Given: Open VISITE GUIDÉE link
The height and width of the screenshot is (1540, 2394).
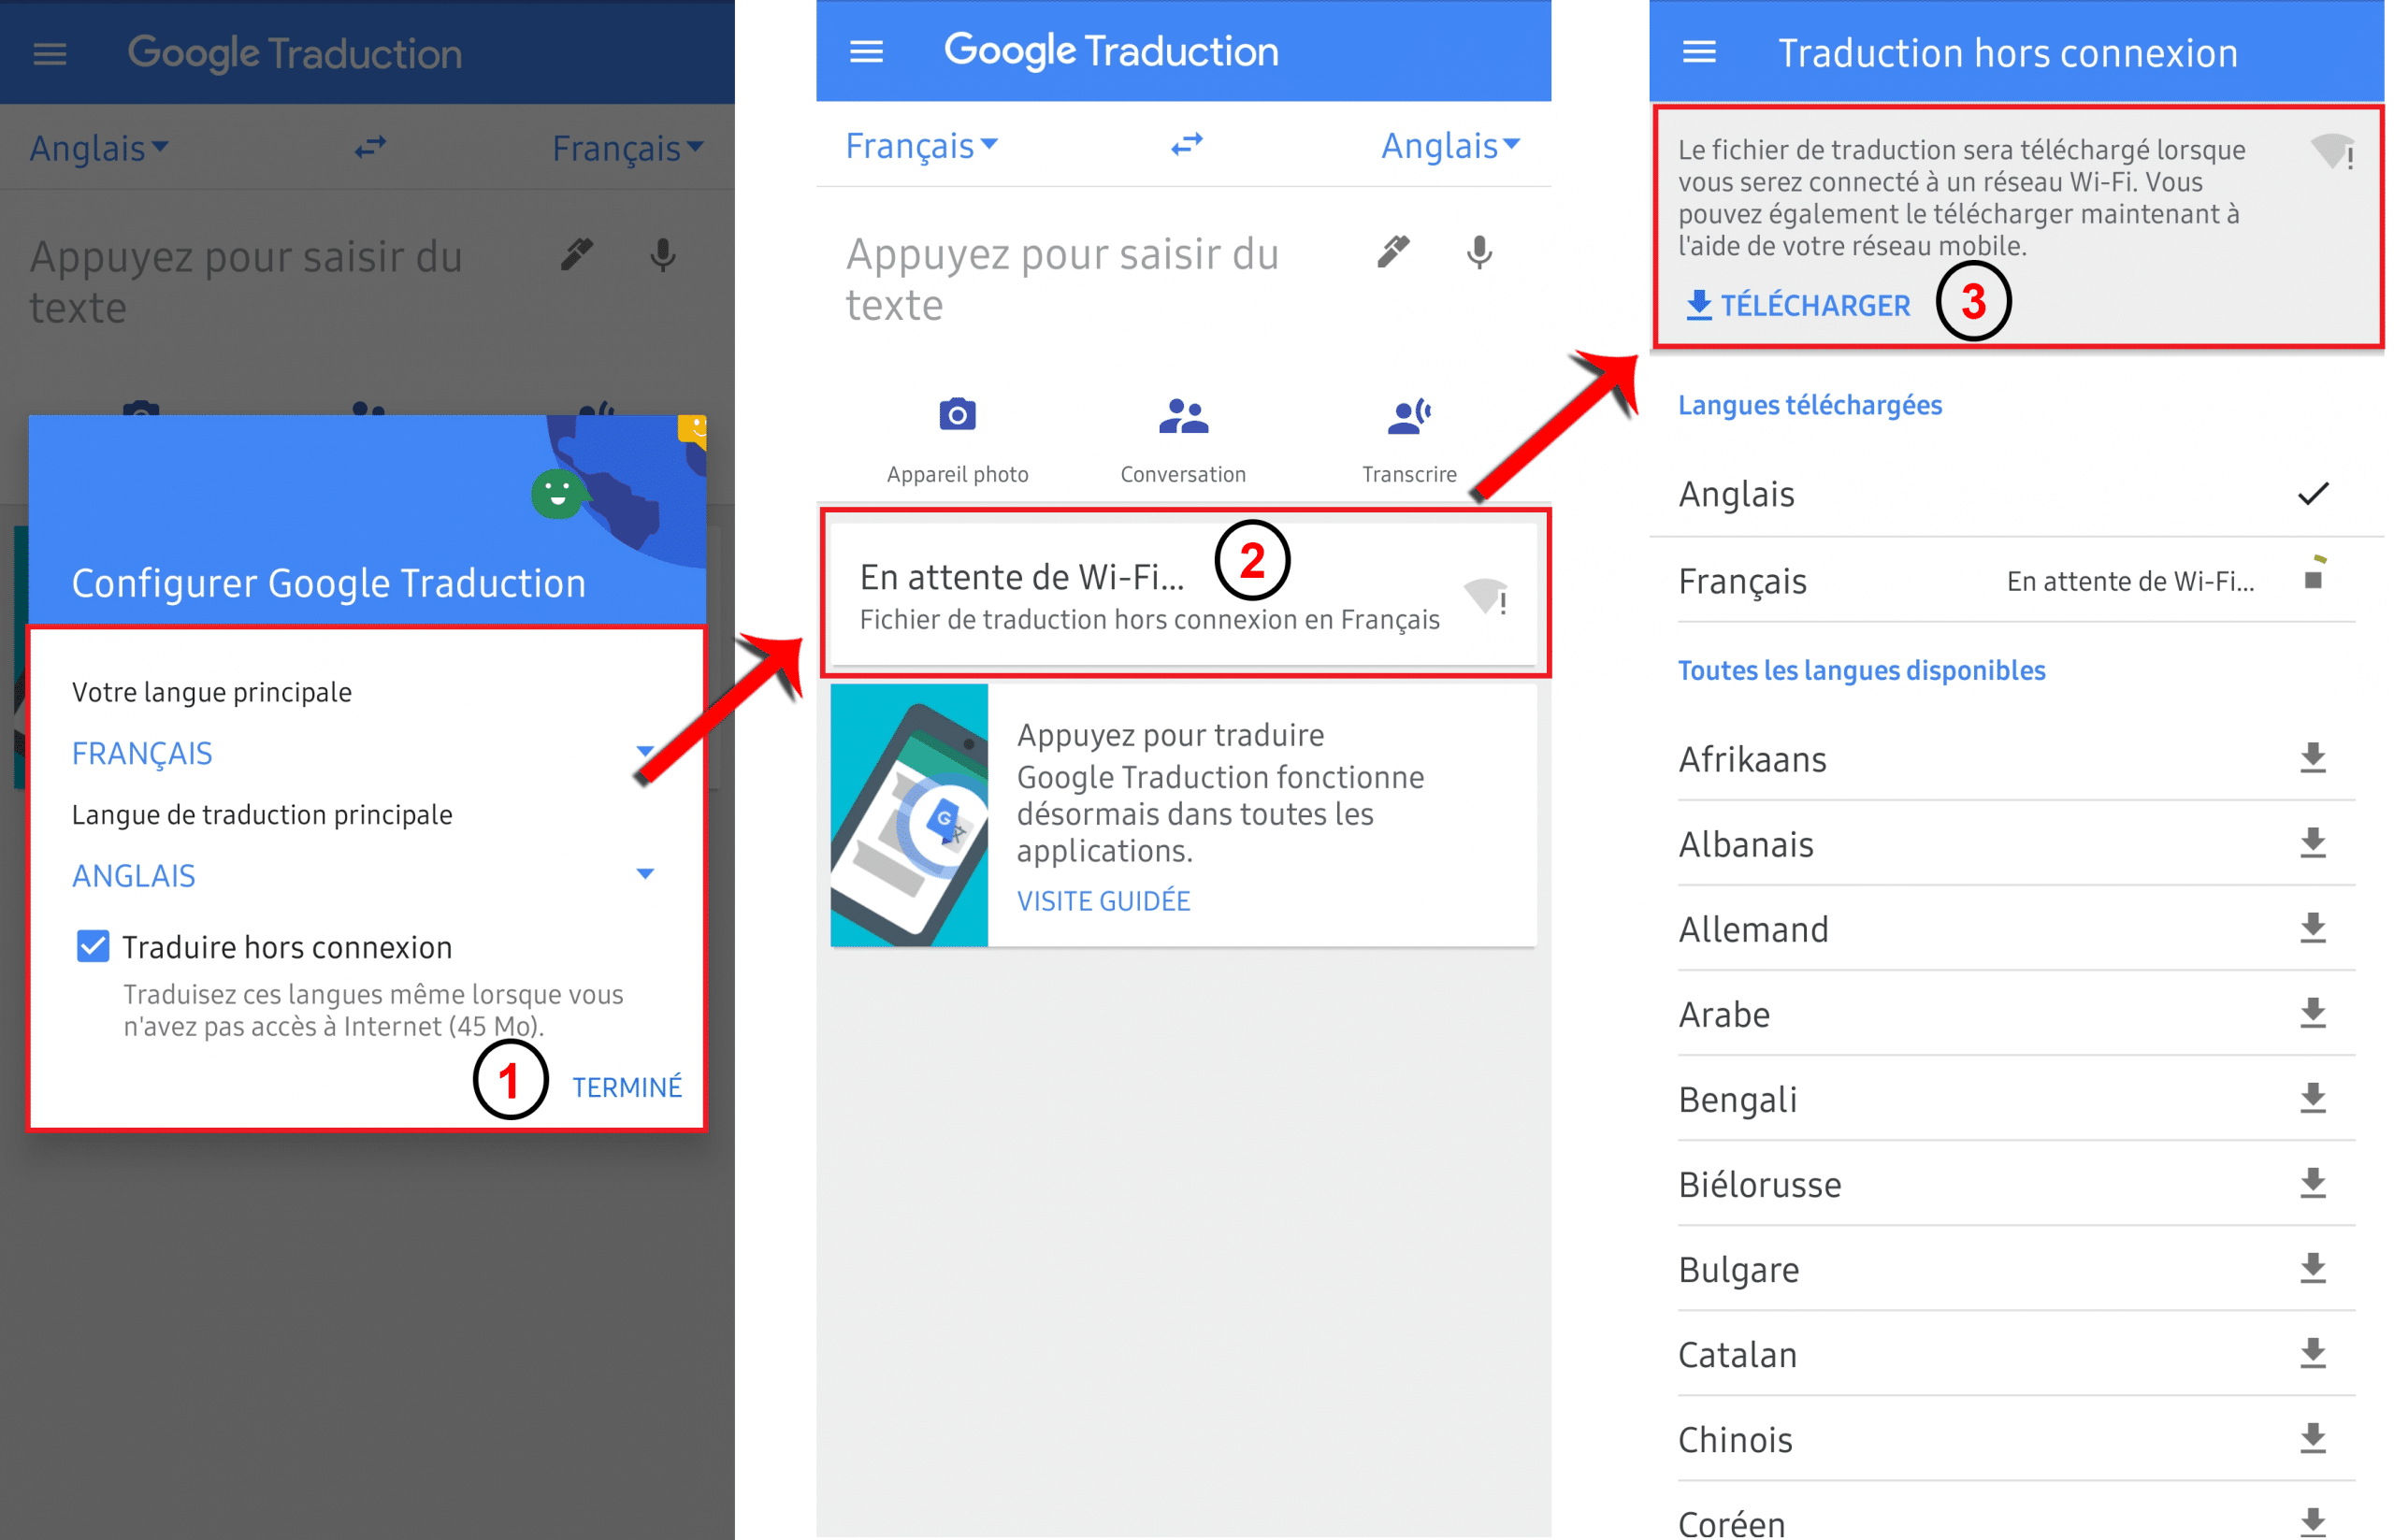Looking at the screenshot, I should [1103, 901].
